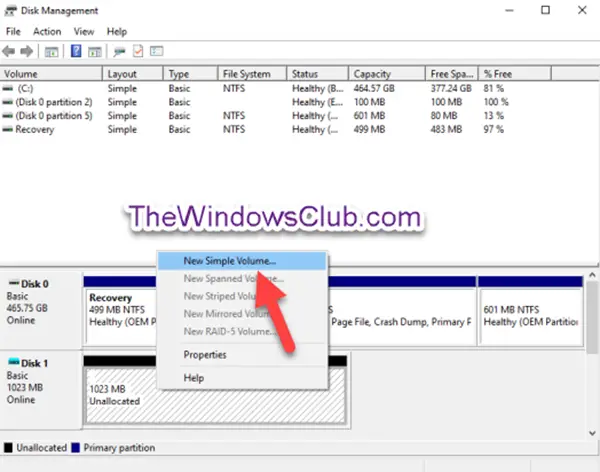Sort by the File System column header

click(252, 74)
